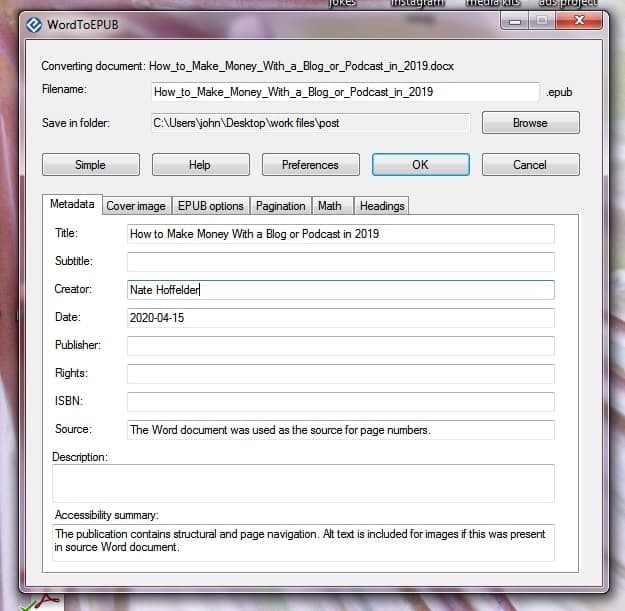
Task: Click the Filename input field
Action: coord(345,92)
